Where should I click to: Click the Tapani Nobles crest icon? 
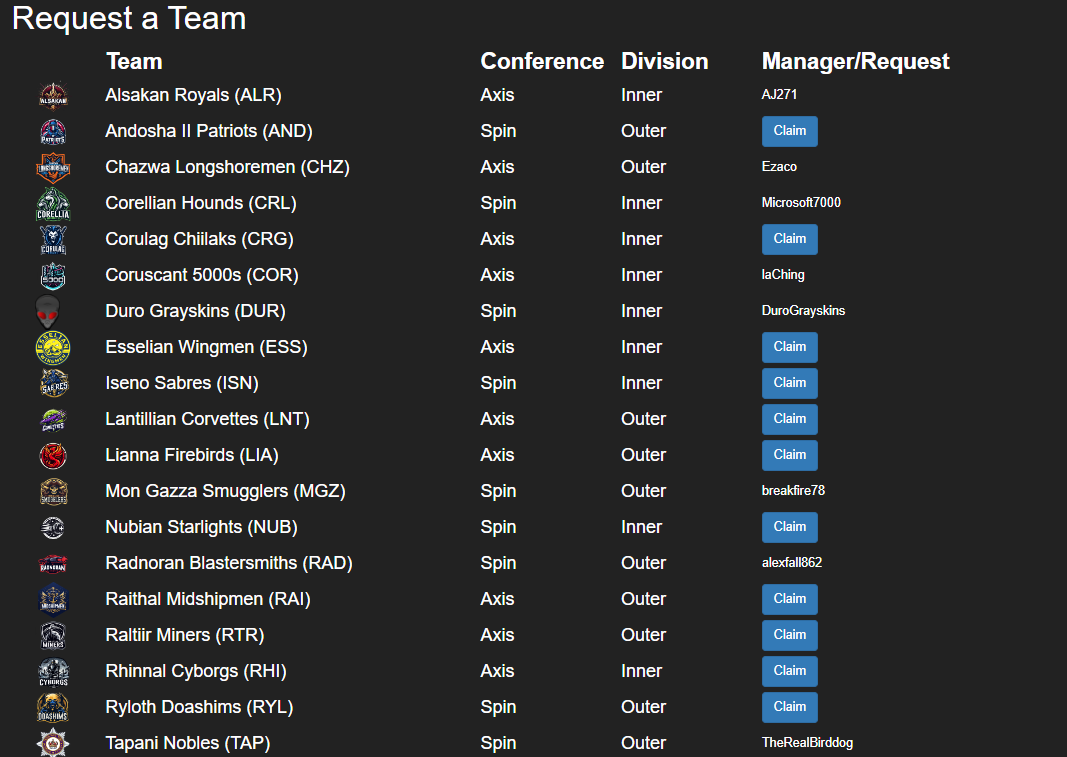point(54,743)
